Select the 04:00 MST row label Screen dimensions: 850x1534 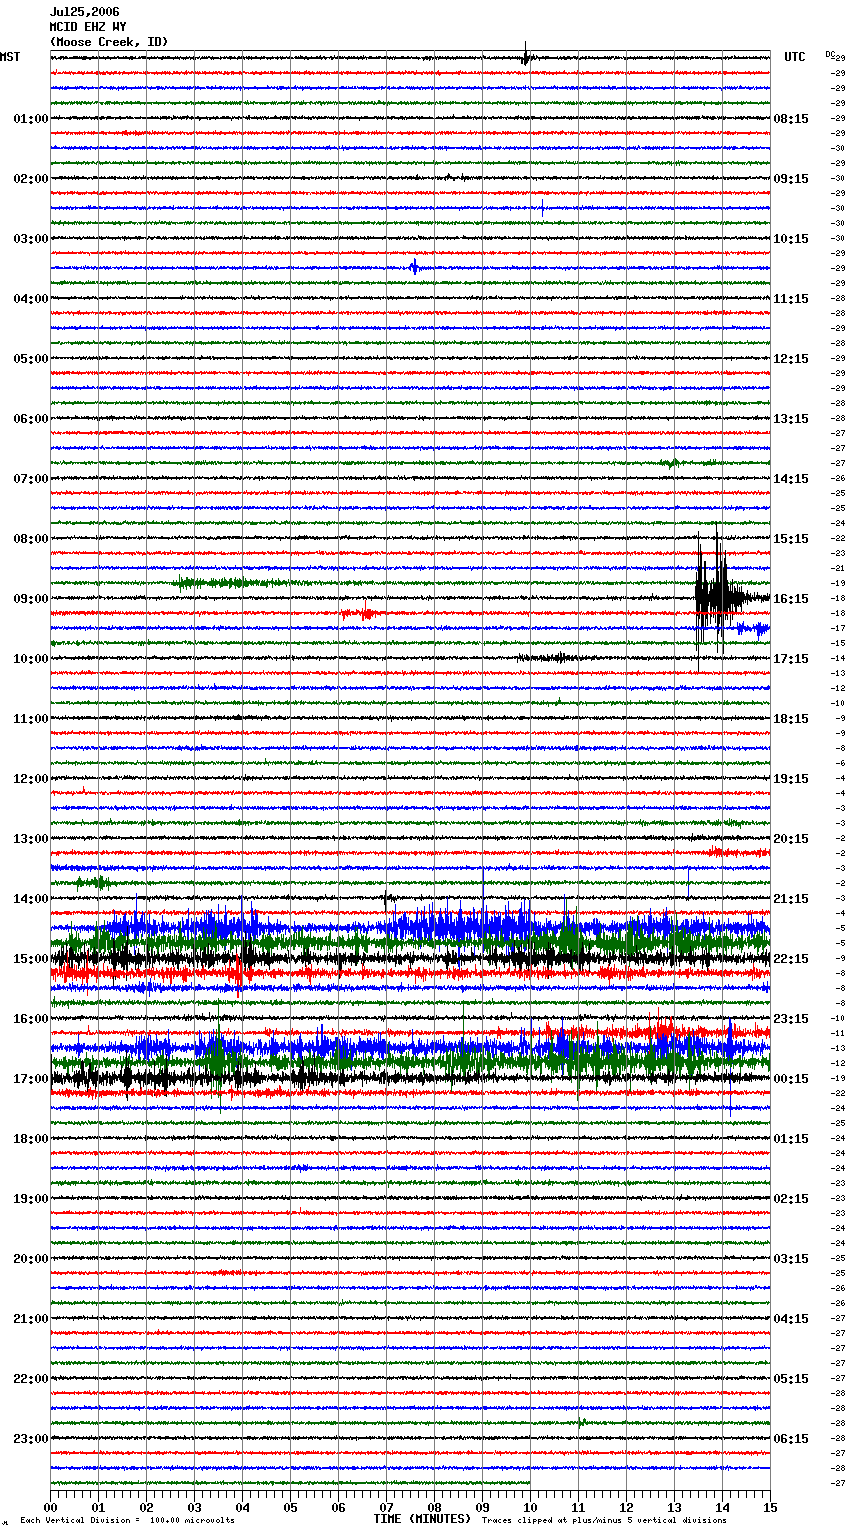31,299
